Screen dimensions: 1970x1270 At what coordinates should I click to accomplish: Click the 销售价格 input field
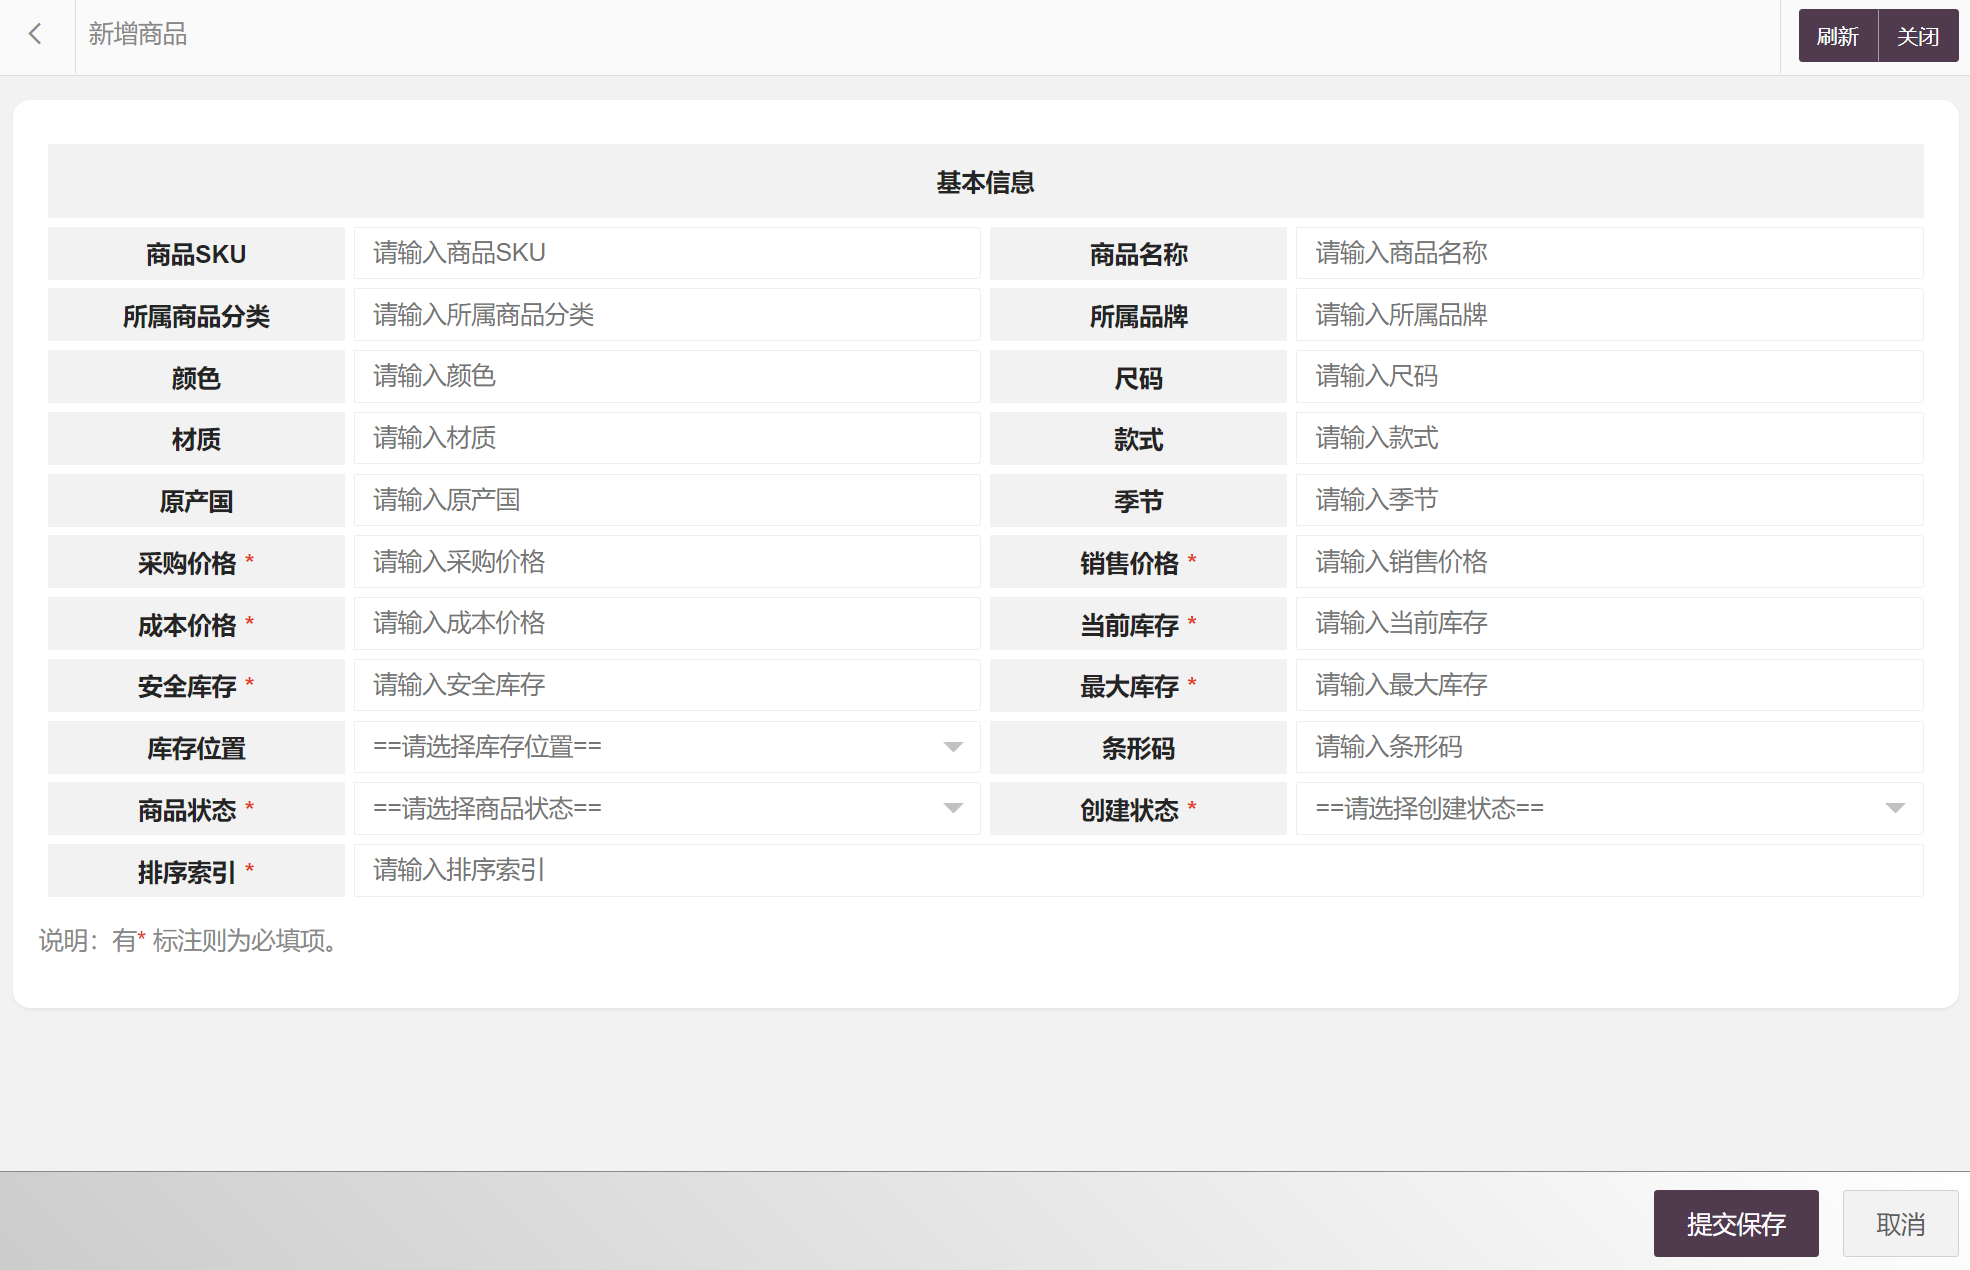pyautogui.click(x=1608, y=562)
